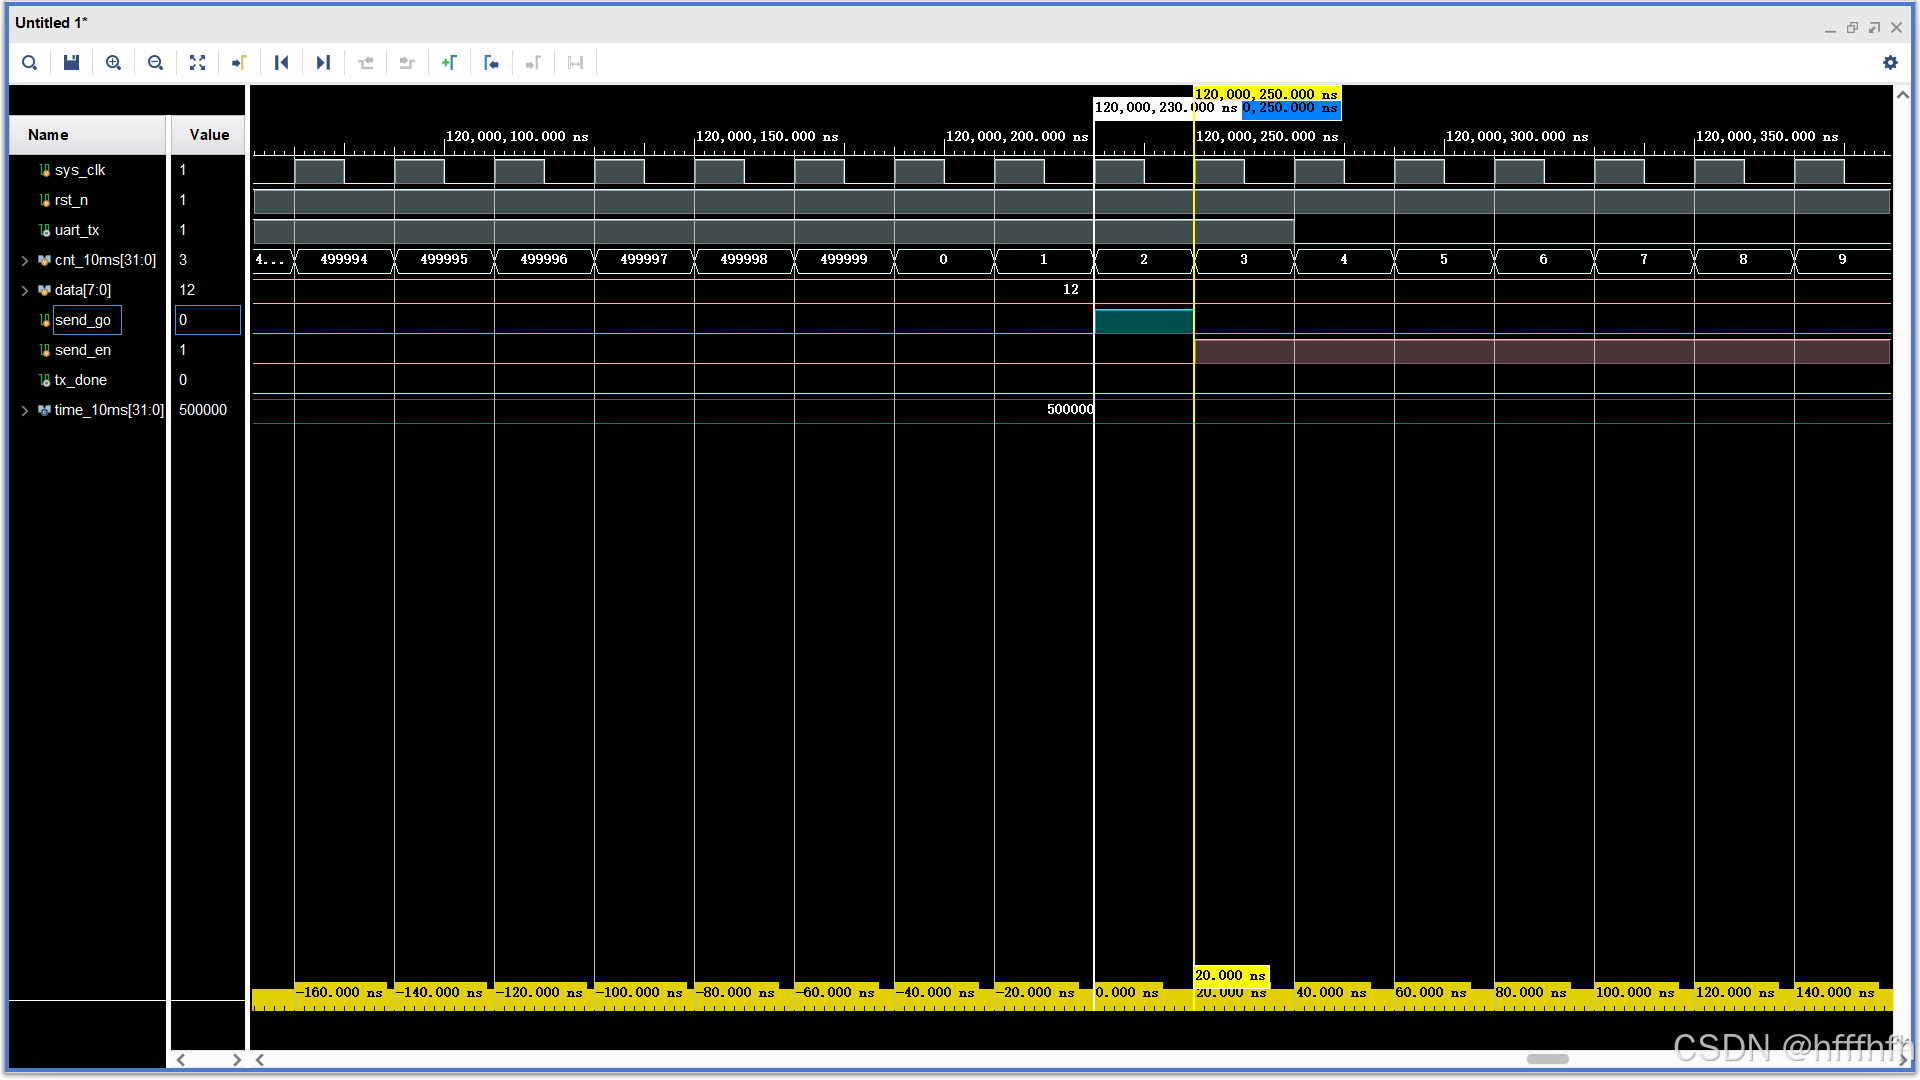Expand the data[7:0] bus
Viewport: 1920px width, 1080px height.
click(x=25, y=290)
